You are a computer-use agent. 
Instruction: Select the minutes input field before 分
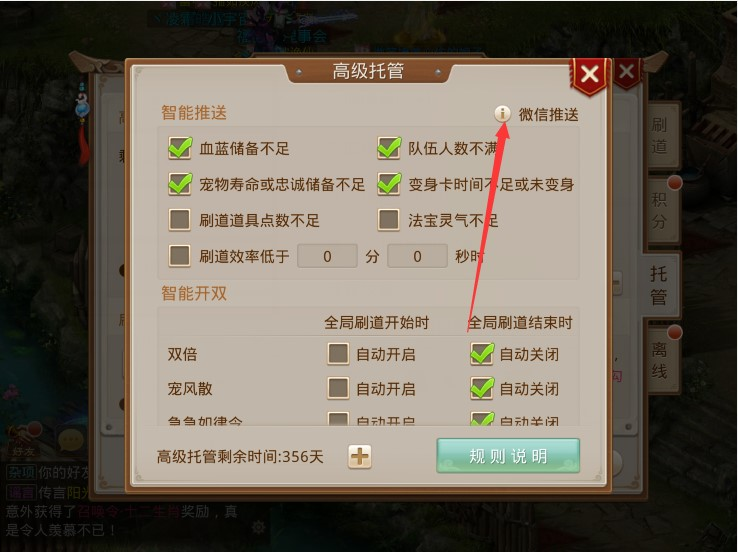coord(327,256)
